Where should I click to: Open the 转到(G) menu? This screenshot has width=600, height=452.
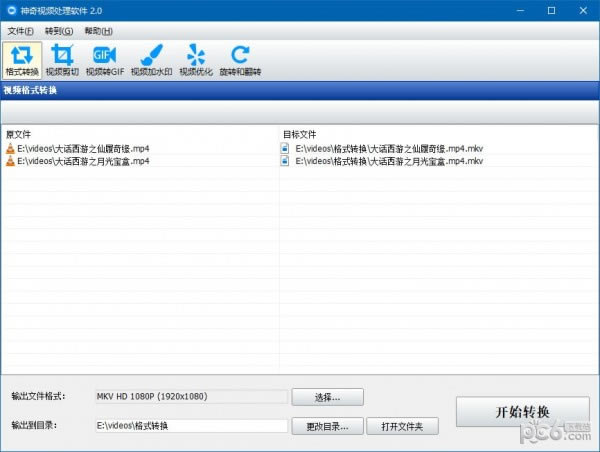click(59, 31)
